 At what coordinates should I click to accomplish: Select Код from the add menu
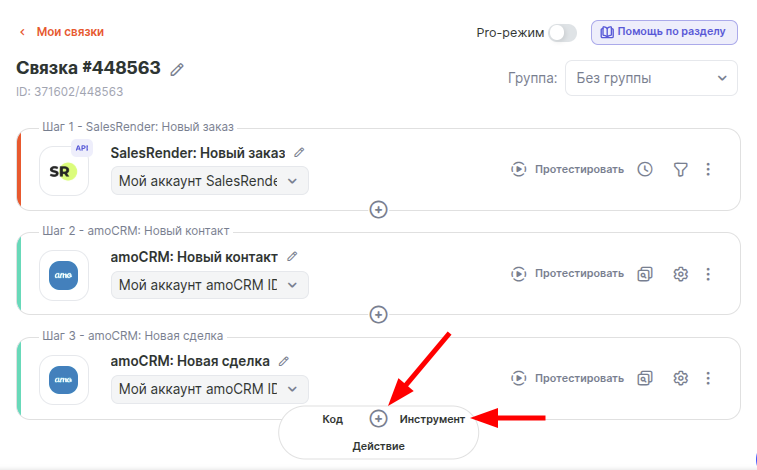pyautogui.click(x=333, y=419)
